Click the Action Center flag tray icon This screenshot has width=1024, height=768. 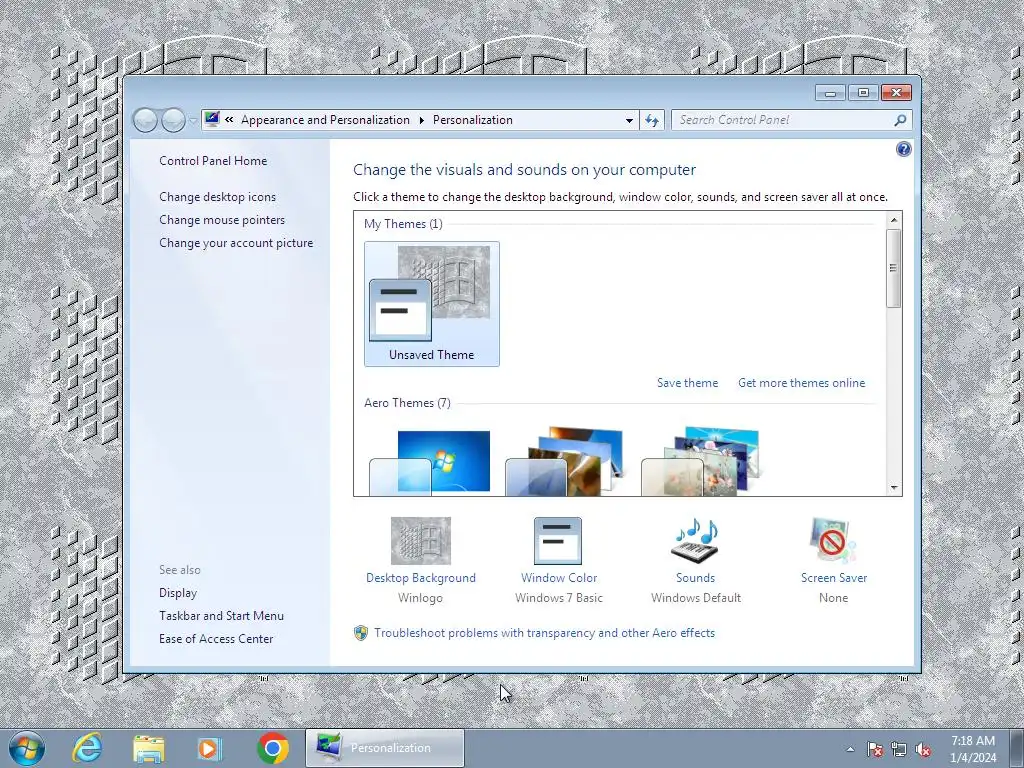click(875, 749)
